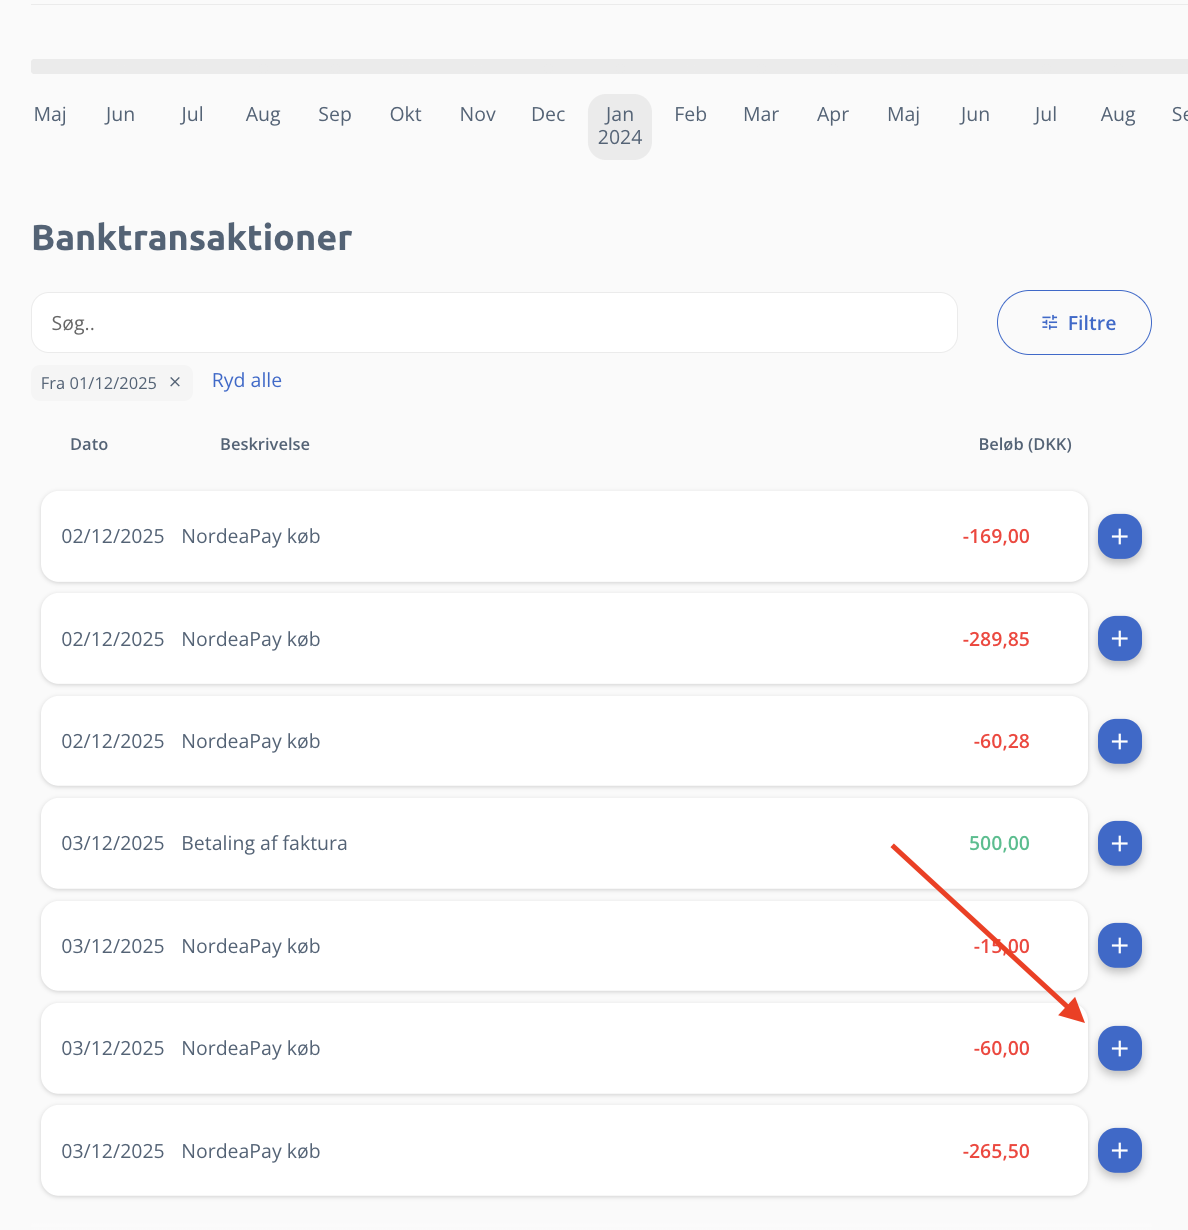
Task: Select Feb in the month timeline
Action: (x=690, y=114)
